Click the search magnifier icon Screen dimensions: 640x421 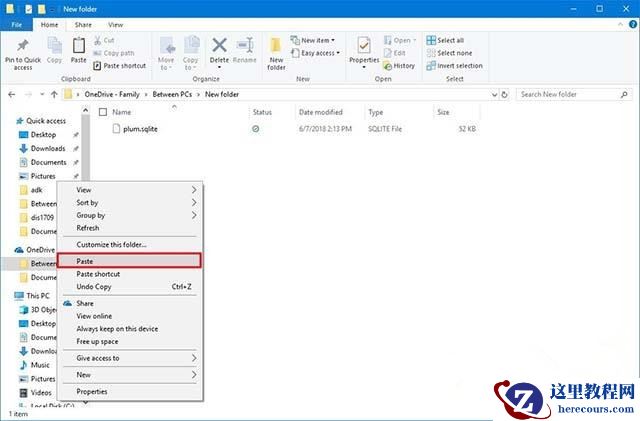[624, 94]
